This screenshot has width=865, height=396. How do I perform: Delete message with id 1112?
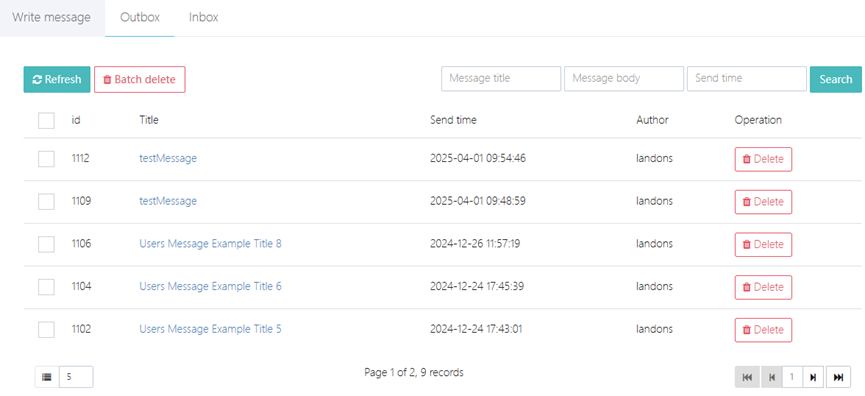[763, 159]
